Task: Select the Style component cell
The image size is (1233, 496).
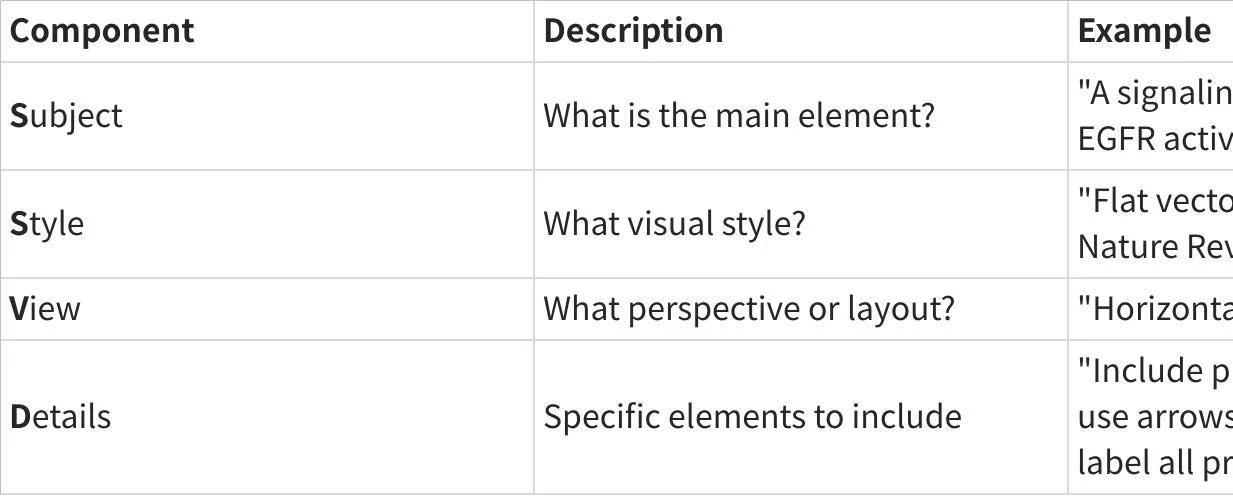Action: (47, 224)
